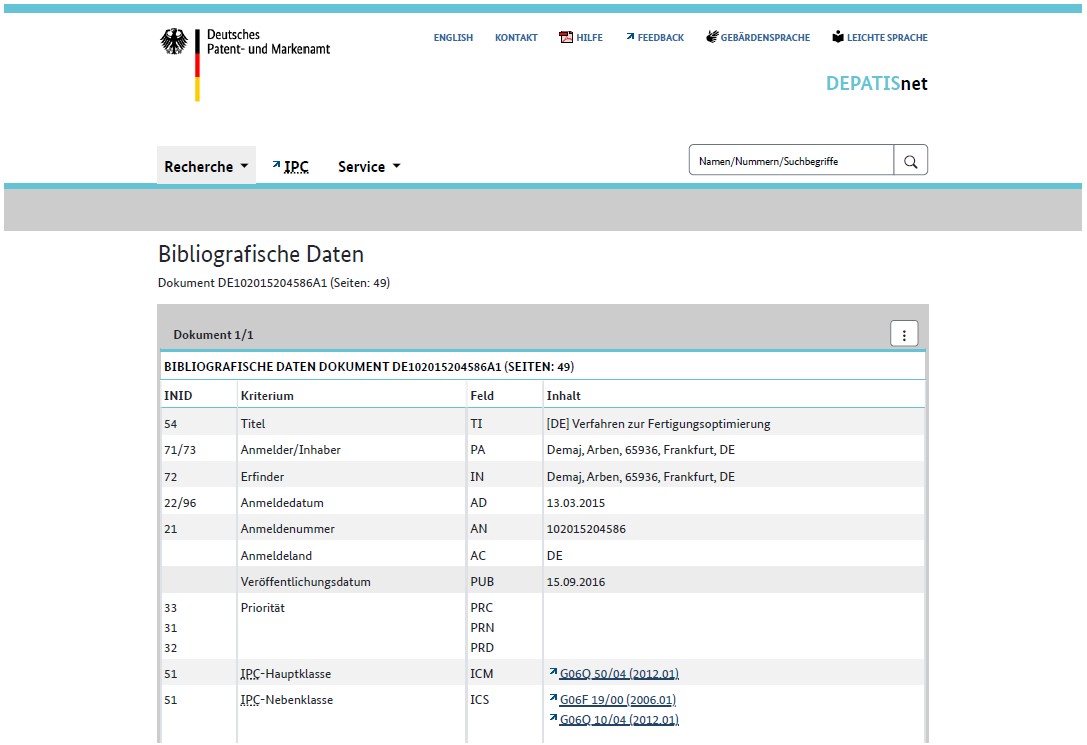This screenshot has width=1087, height=745.
Task: Click the Deutsches Patent- und Markenamt eagle logo
Action: pyautogui.click(x=174, y=42)
